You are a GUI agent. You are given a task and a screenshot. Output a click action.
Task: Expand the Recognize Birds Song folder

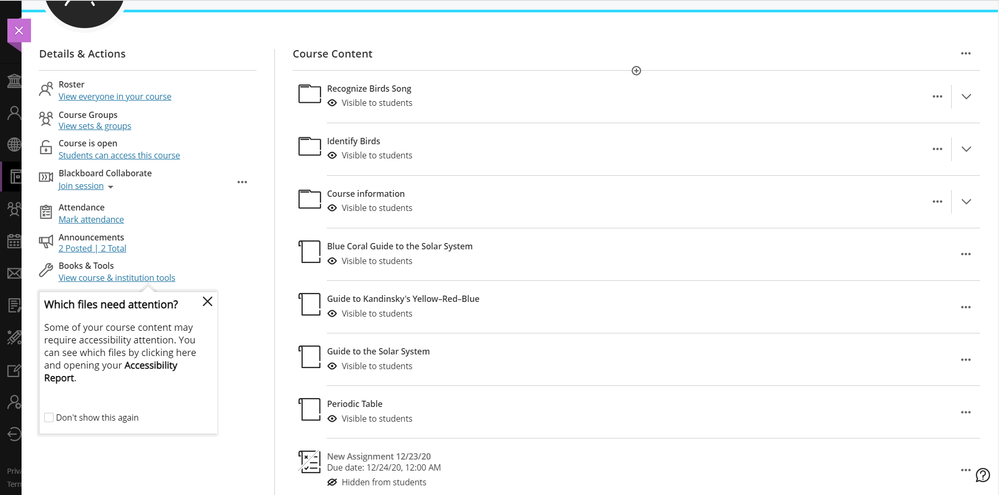pos(966,97)
